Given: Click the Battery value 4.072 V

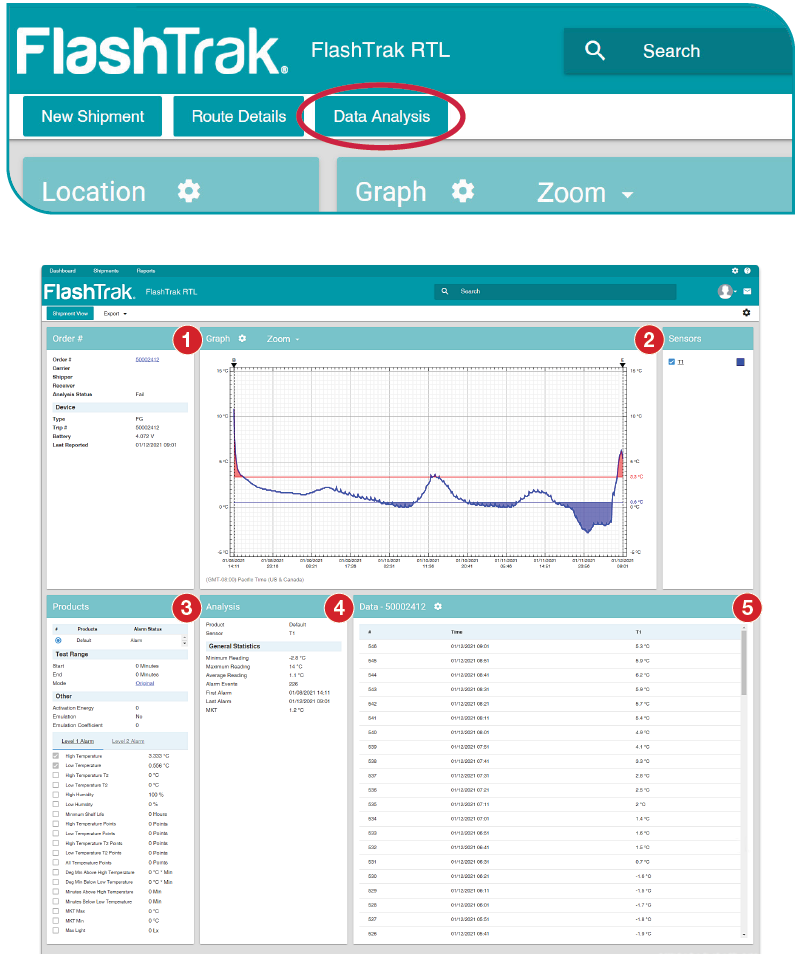Looking at the screenshot, I should (x=145, y=436).
